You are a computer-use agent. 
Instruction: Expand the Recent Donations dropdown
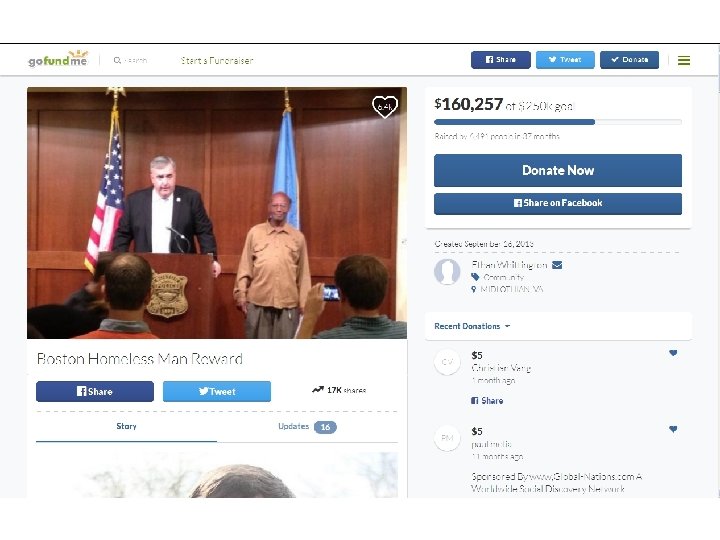(x=472, y=326)
